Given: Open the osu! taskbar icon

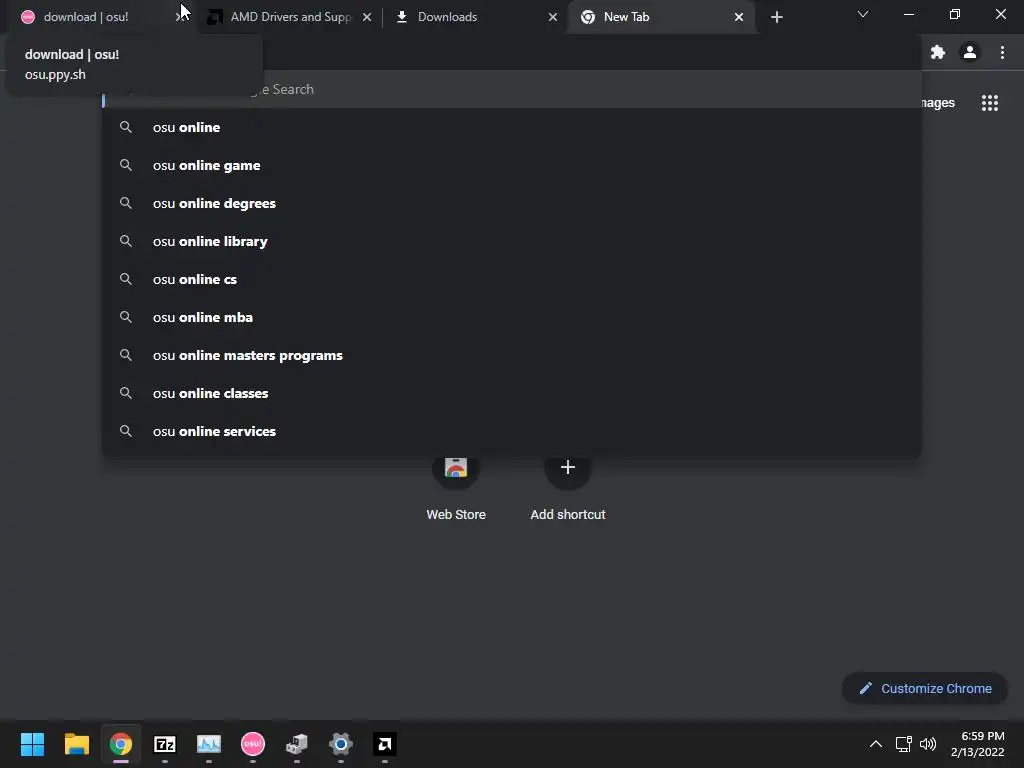Looking at the screenshot, I should coord(253,744).
